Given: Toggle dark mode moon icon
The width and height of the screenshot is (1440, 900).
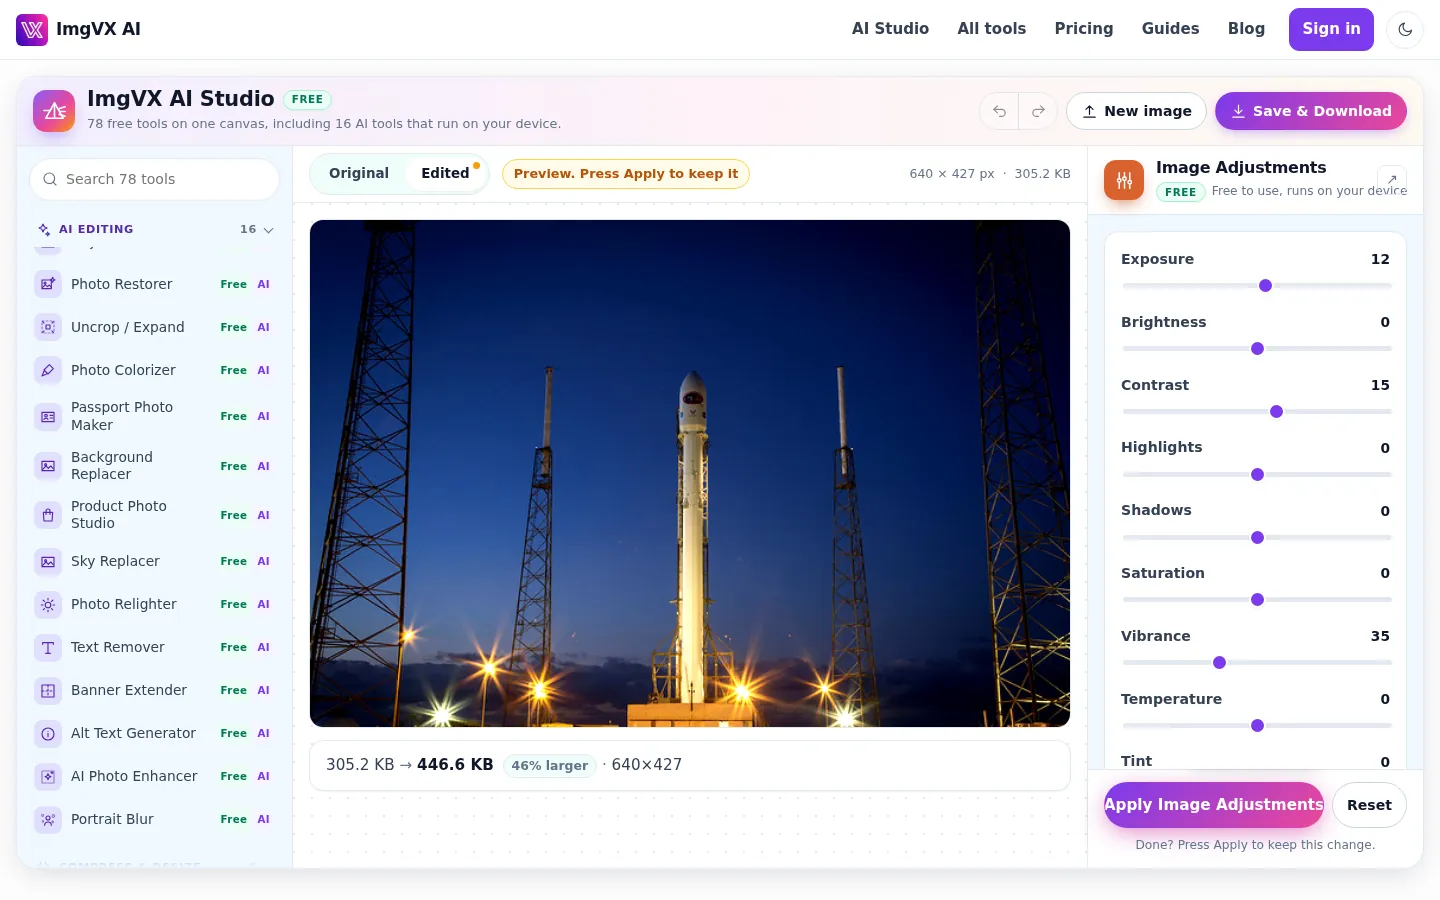Looking at the screenshot, I should pyautogui.click(x=1405, y=29).
